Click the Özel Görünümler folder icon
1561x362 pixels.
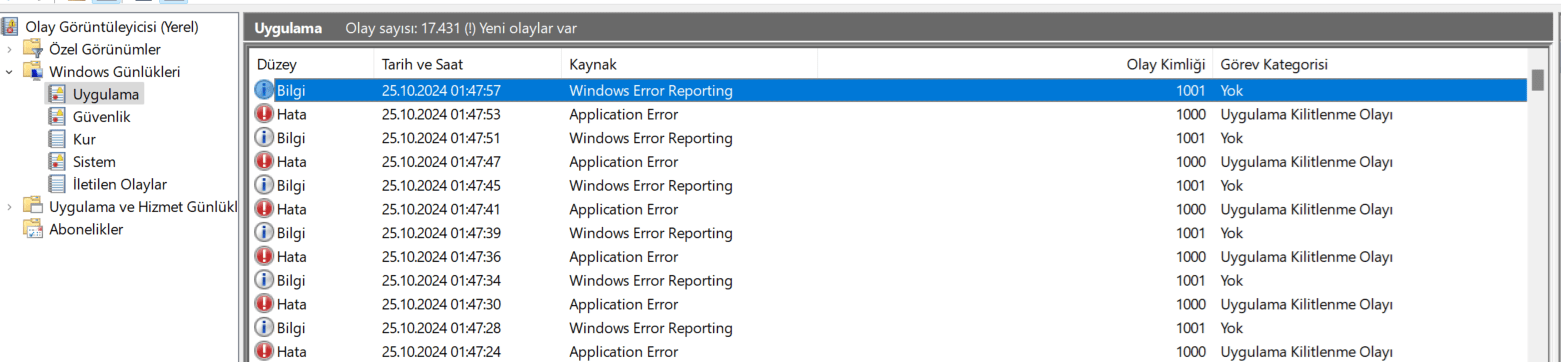[x=33, y=49]
